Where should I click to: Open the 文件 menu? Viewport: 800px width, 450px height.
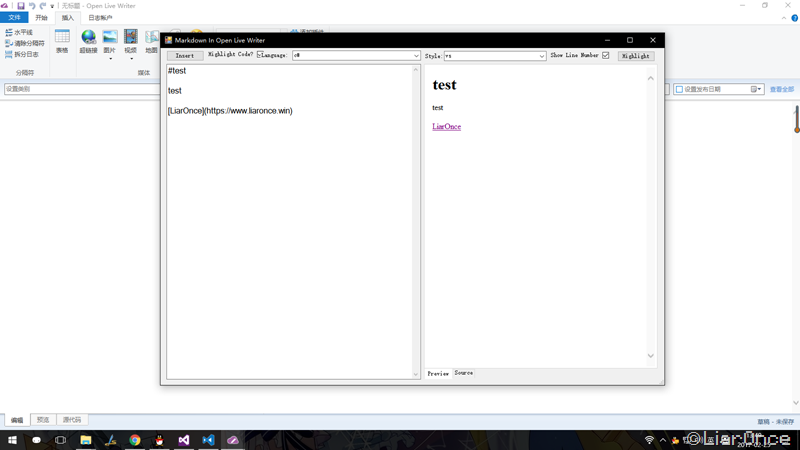(x=14, y=17)
